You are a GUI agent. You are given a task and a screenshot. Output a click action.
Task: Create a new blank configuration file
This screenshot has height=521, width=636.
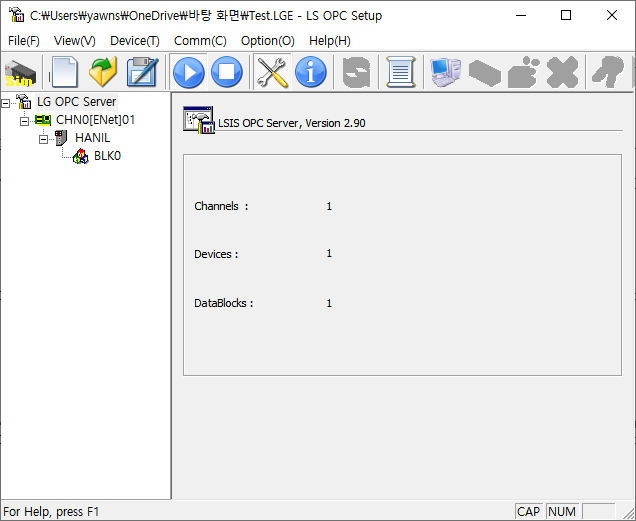coord(64,72)
